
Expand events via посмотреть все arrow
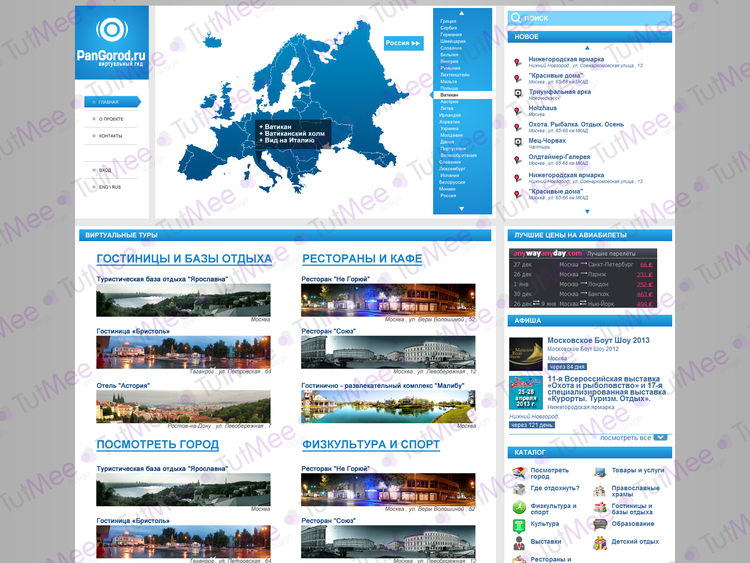click(x=659, y=438)
